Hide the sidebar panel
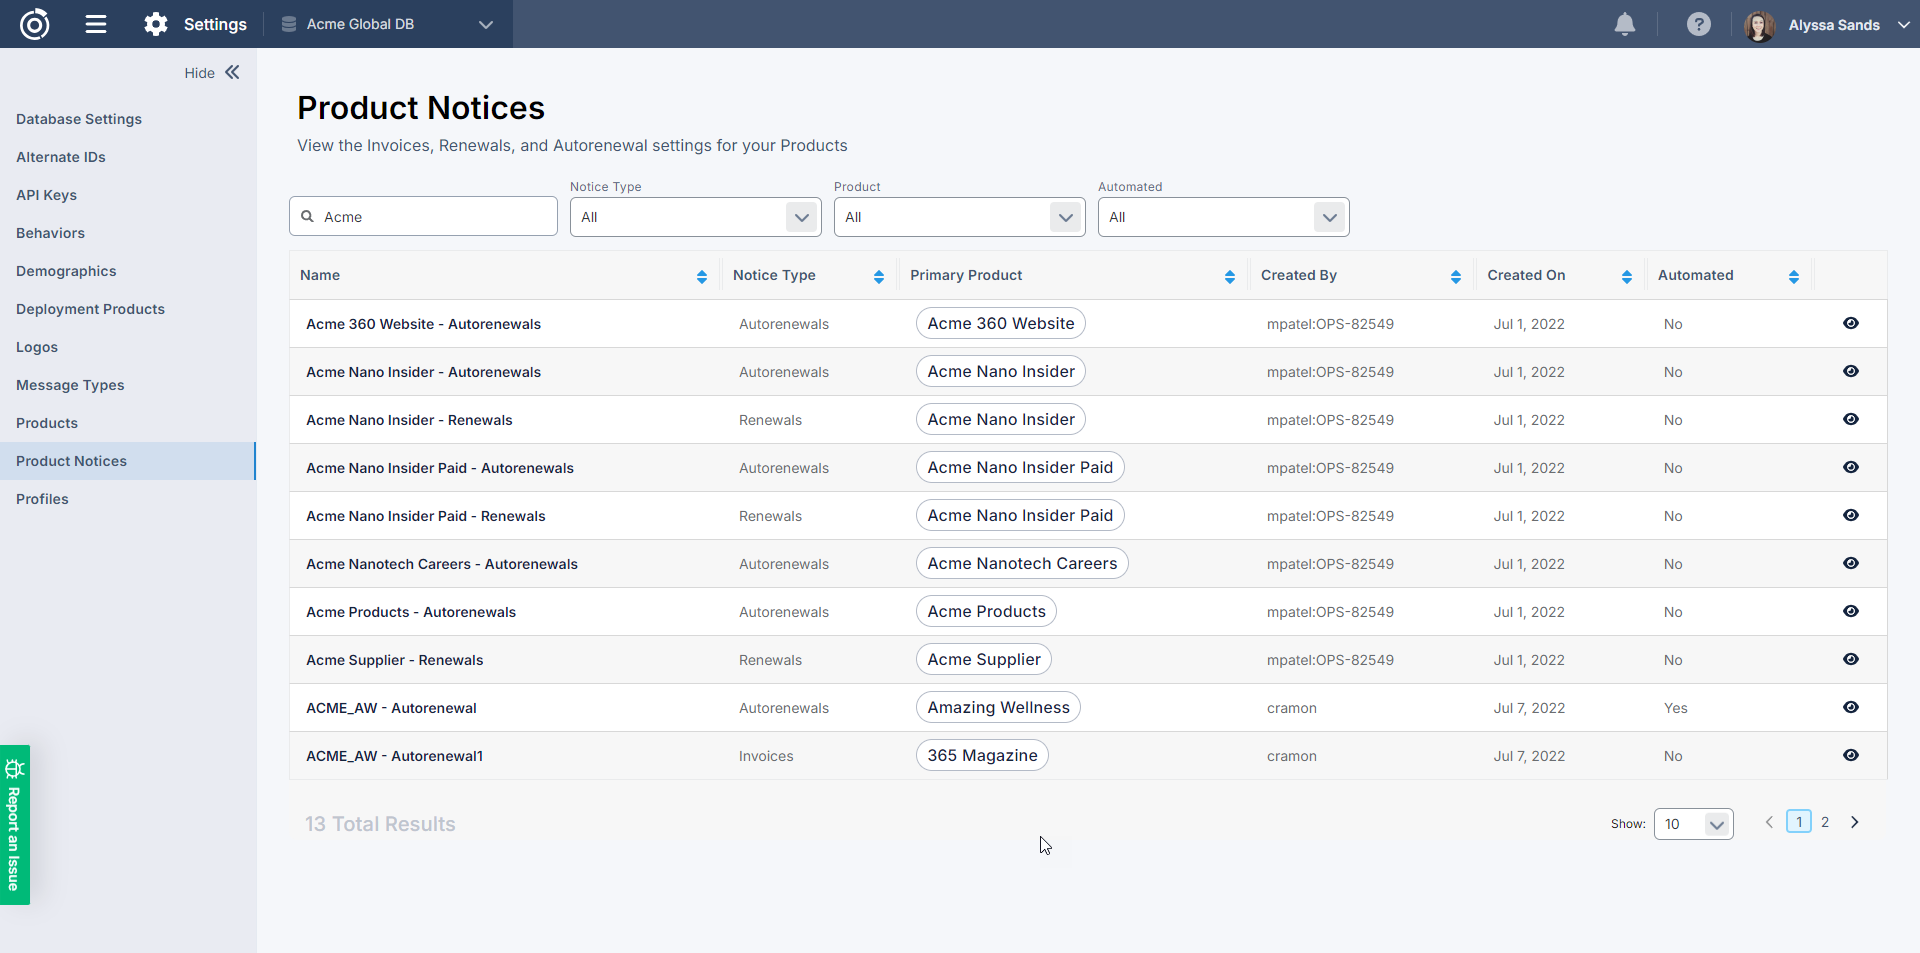The width and height of the screenshot is (1920, 953). coord(212,73)
